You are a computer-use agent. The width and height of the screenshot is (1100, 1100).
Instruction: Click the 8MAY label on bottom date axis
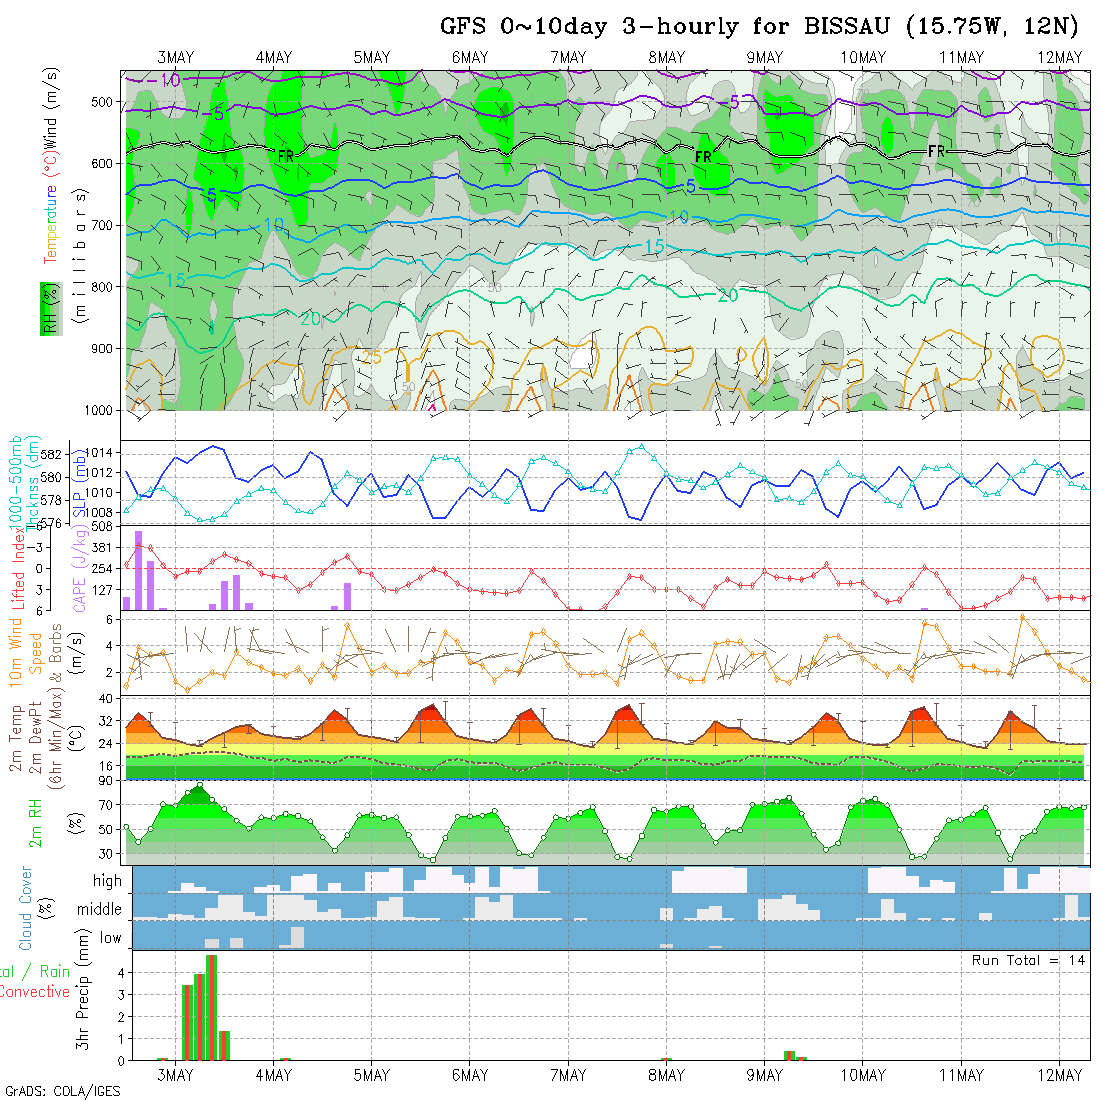(666, 1075)
